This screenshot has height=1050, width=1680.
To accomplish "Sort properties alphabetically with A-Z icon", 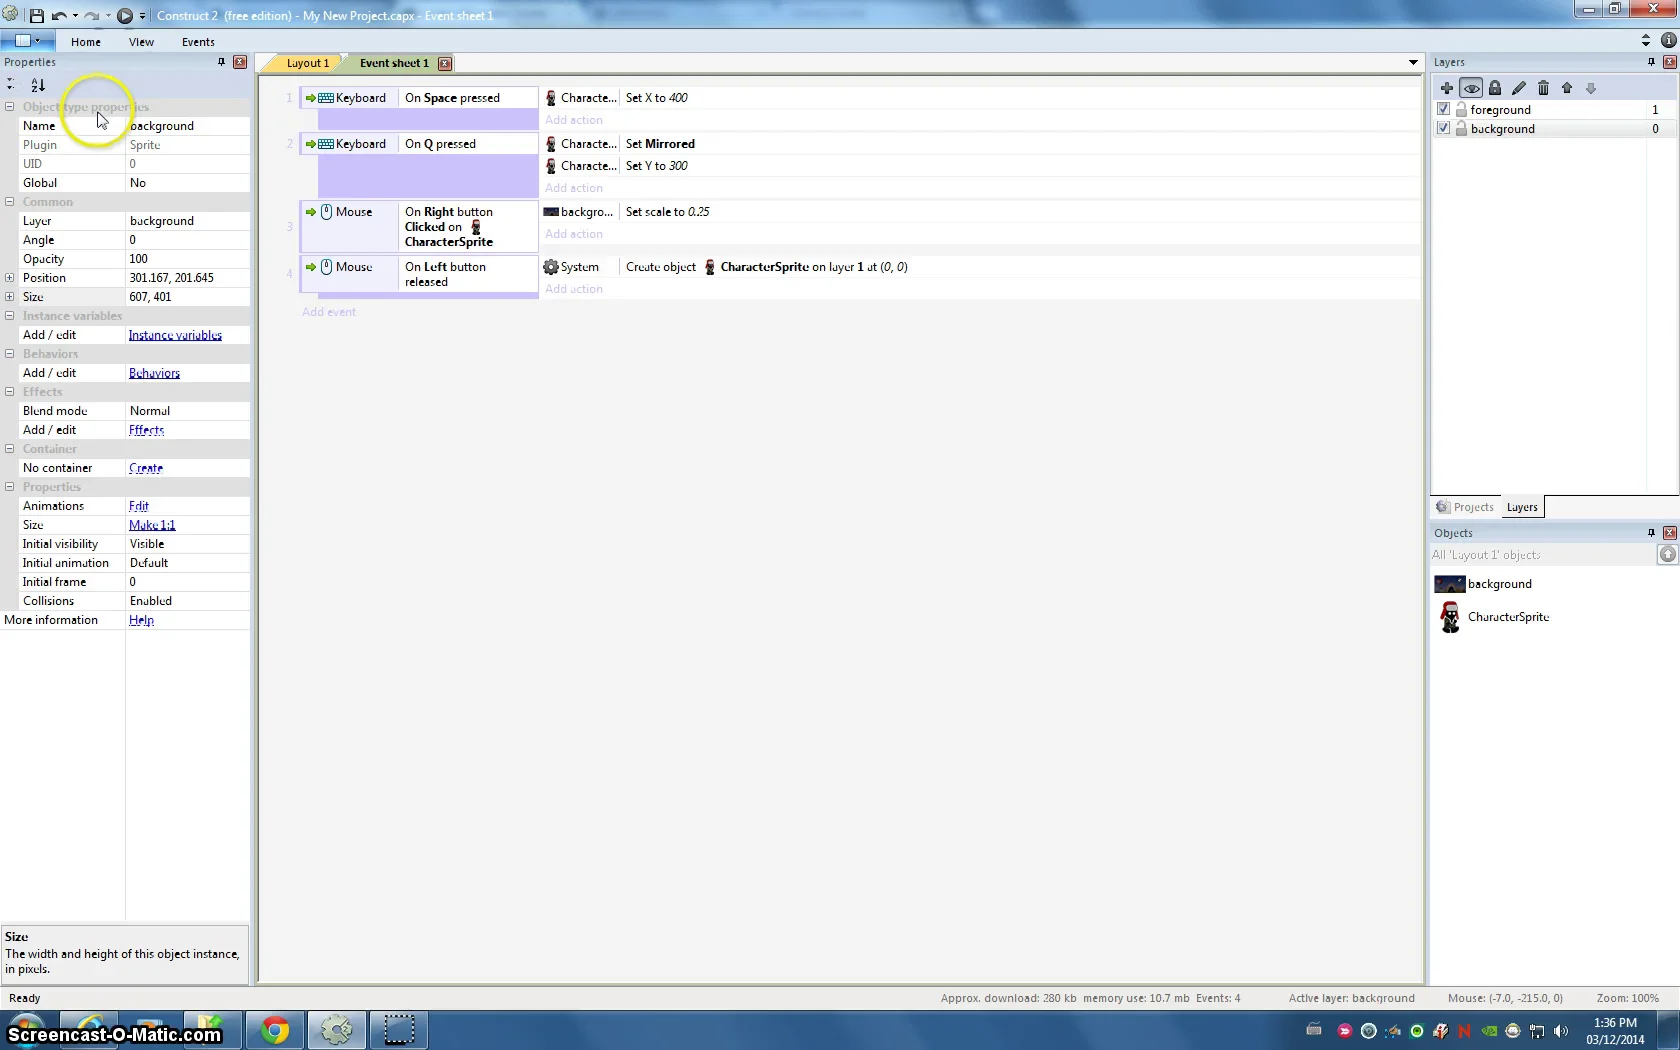I will [37, 85].
